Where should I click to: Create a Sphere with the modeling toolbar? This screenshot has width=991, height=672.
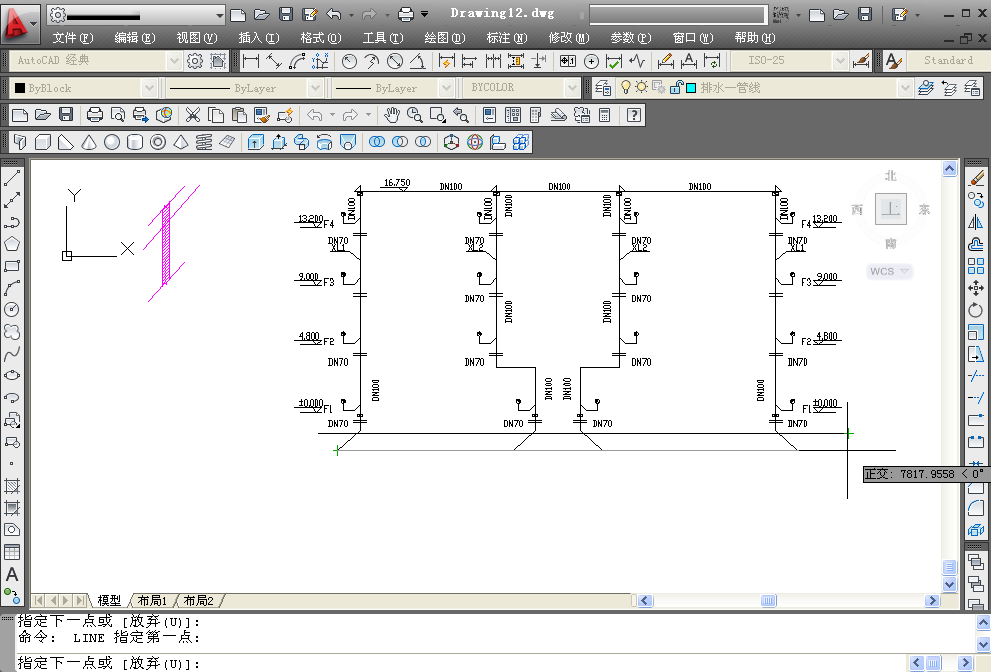(x=112, y=142)
